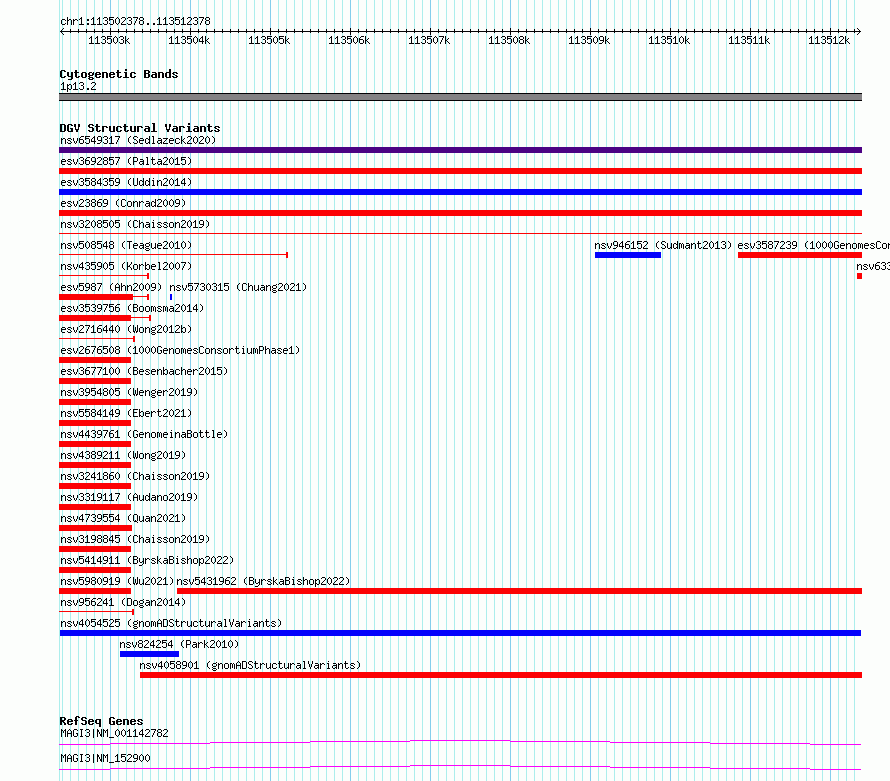This screenshot has height=781, width=890.
Task: Select nsv956241 (Dogan2014) label
Action: pyautogui.click(x=123, y=602)
